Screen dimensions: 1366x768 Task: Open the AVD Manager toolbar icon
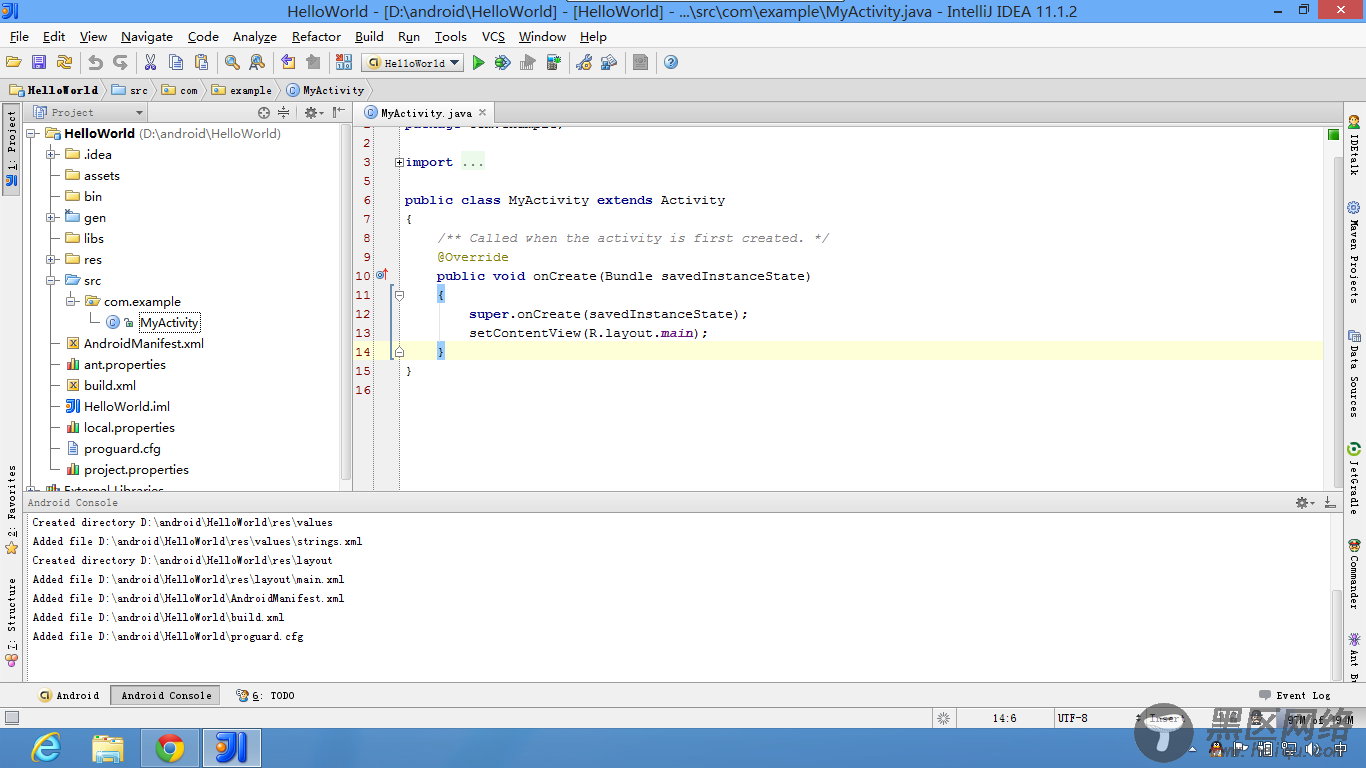[x=553, y=62]
